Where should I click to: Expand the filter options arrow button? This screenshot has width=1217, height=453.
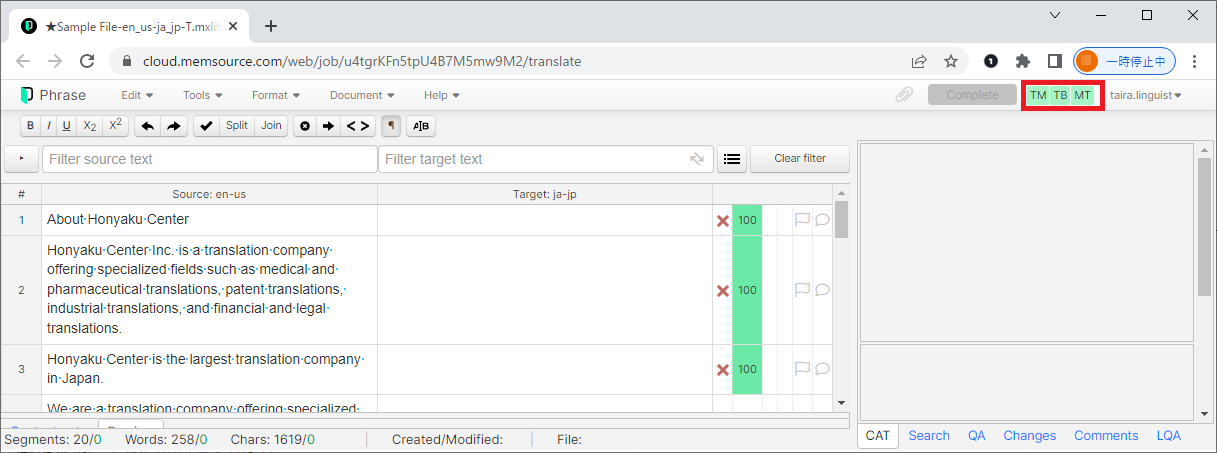pyautogui.click(x=21, y=159)
